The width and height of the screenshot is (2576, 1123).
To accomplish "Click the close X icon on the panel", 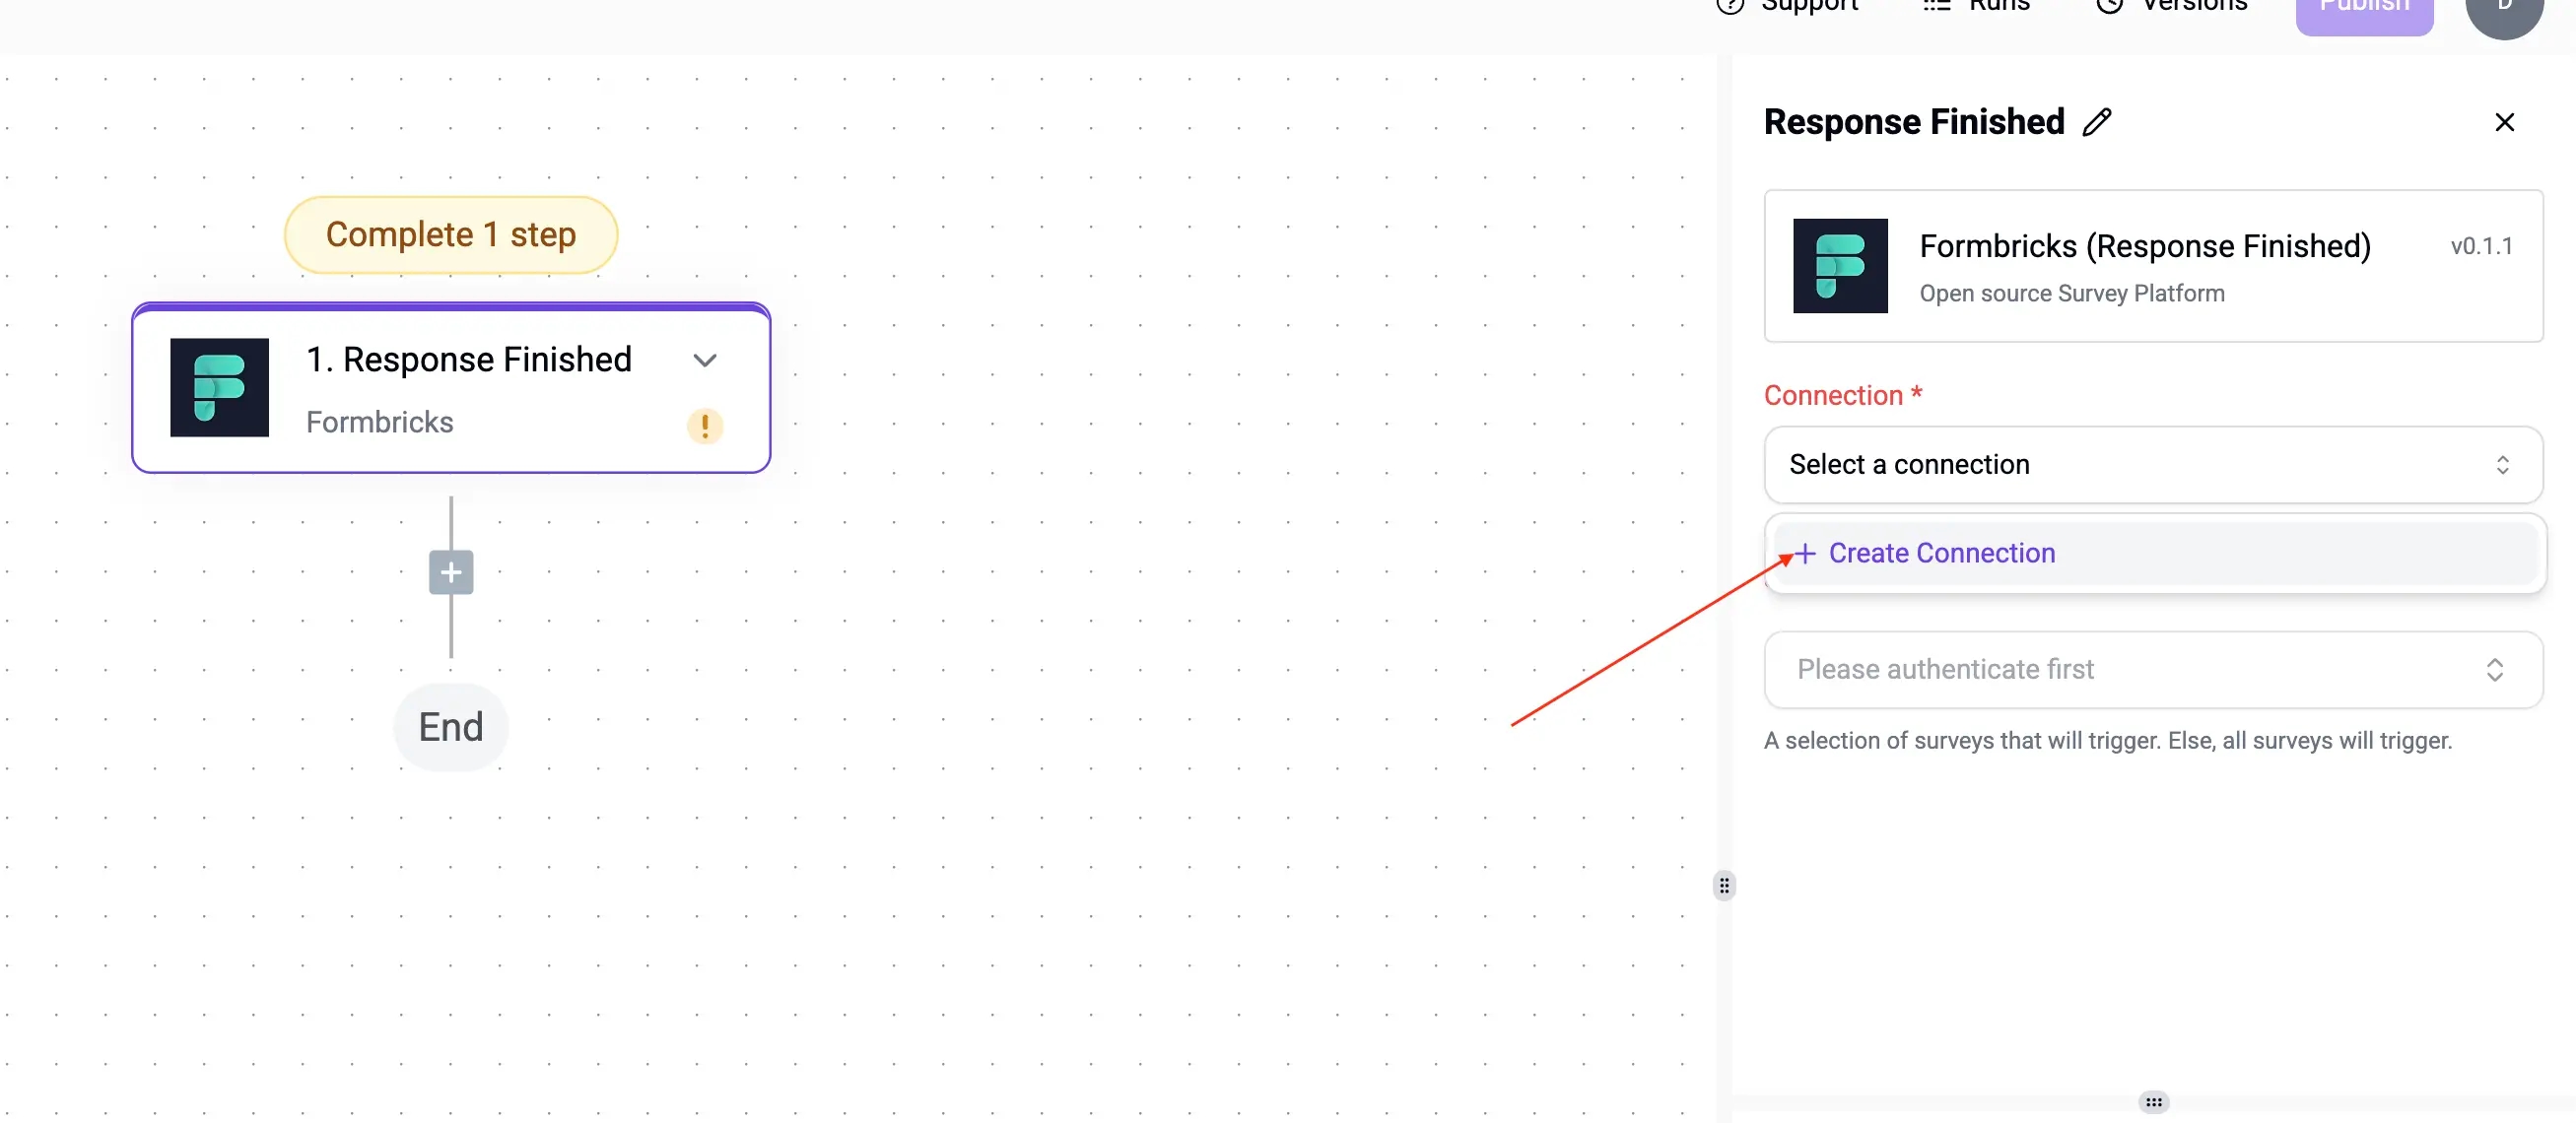I will tap(2502, 123).
